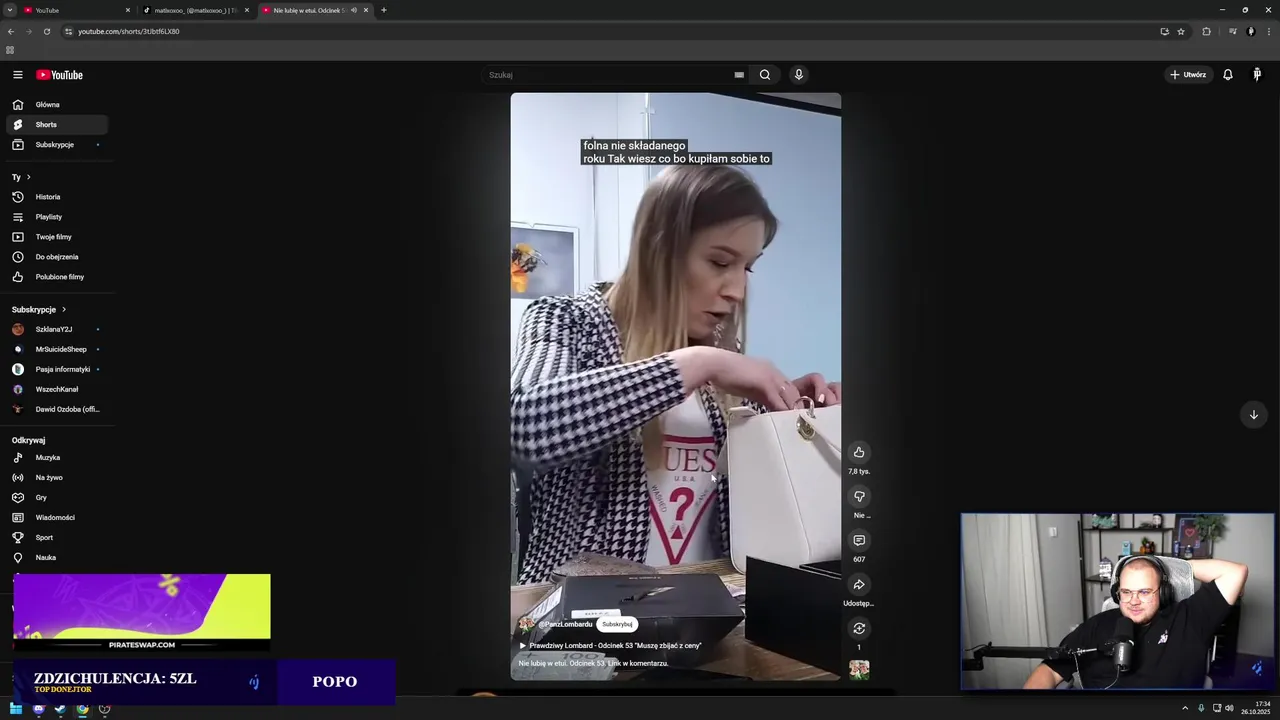
Task: Open Do obejrzenia in the sidebar
Action: [x=56, y=257]
